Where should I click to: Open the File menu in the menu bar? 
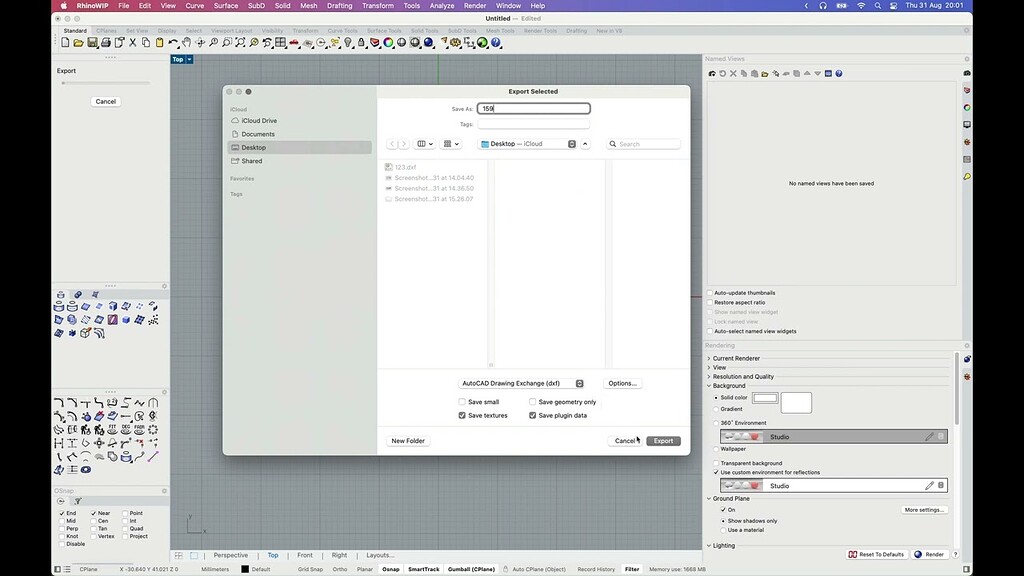coord(123,5)
